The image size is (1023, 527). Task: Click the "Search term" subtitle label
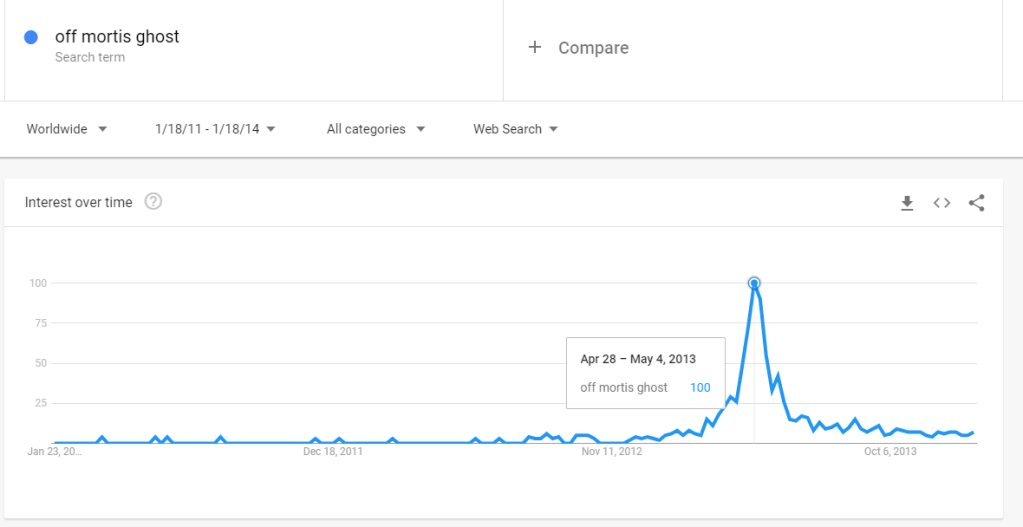tap(90, 58)
